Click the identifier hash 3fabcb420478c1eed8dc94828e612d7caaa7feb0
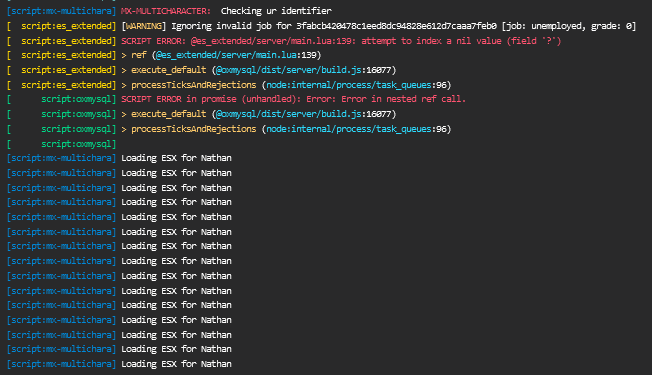Viewport: 652px width, 375px height. tap(396, 26)
